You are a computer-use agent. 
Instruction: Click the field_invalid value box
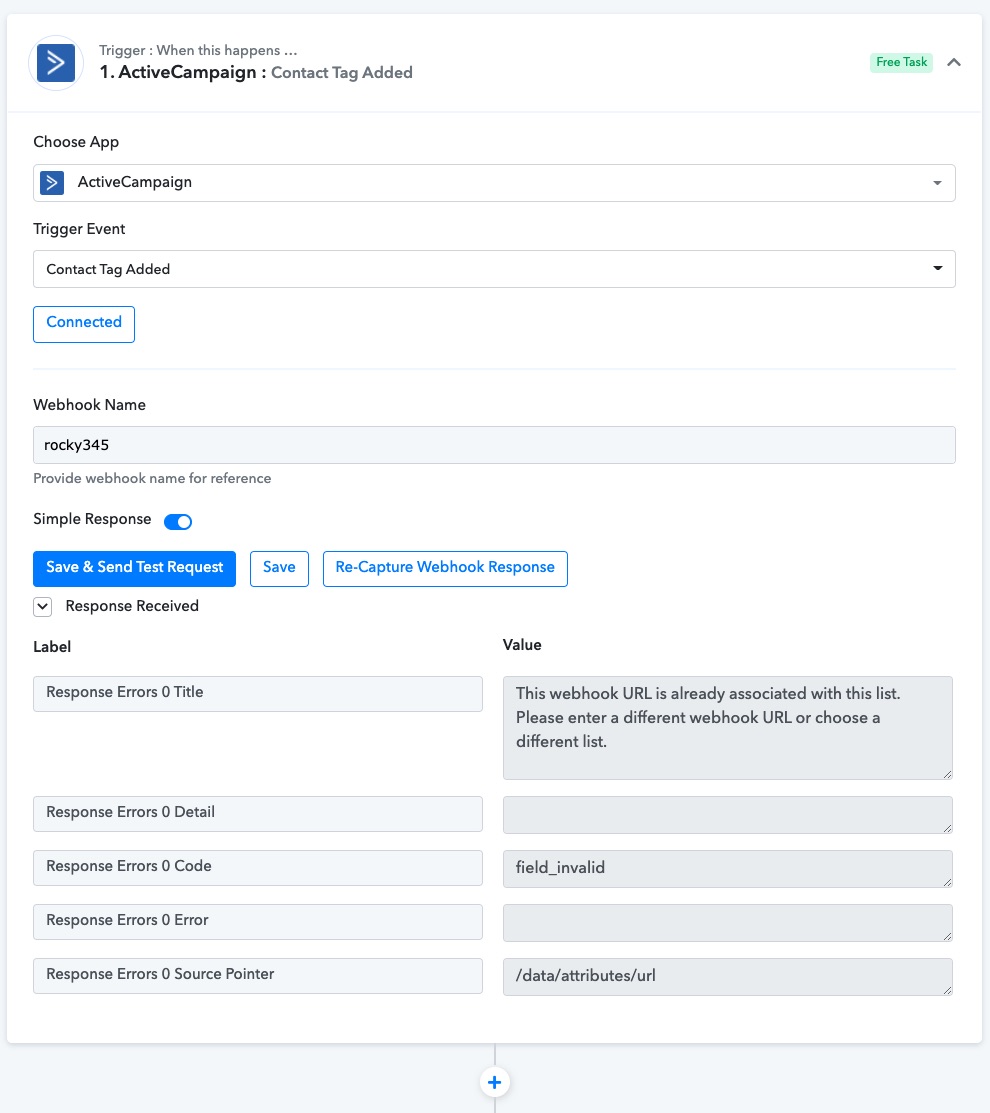727,869
